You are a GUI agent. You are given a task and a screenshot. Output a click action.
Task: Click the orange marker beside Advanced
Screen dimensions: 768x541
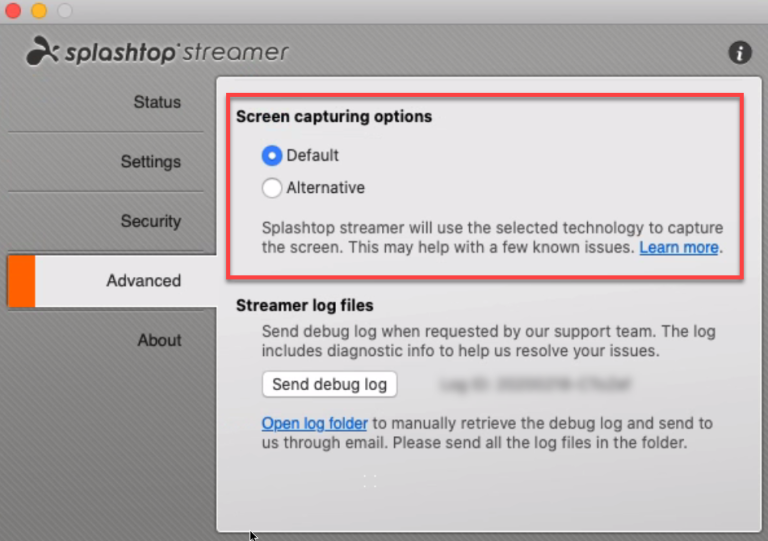click(21, 281)
